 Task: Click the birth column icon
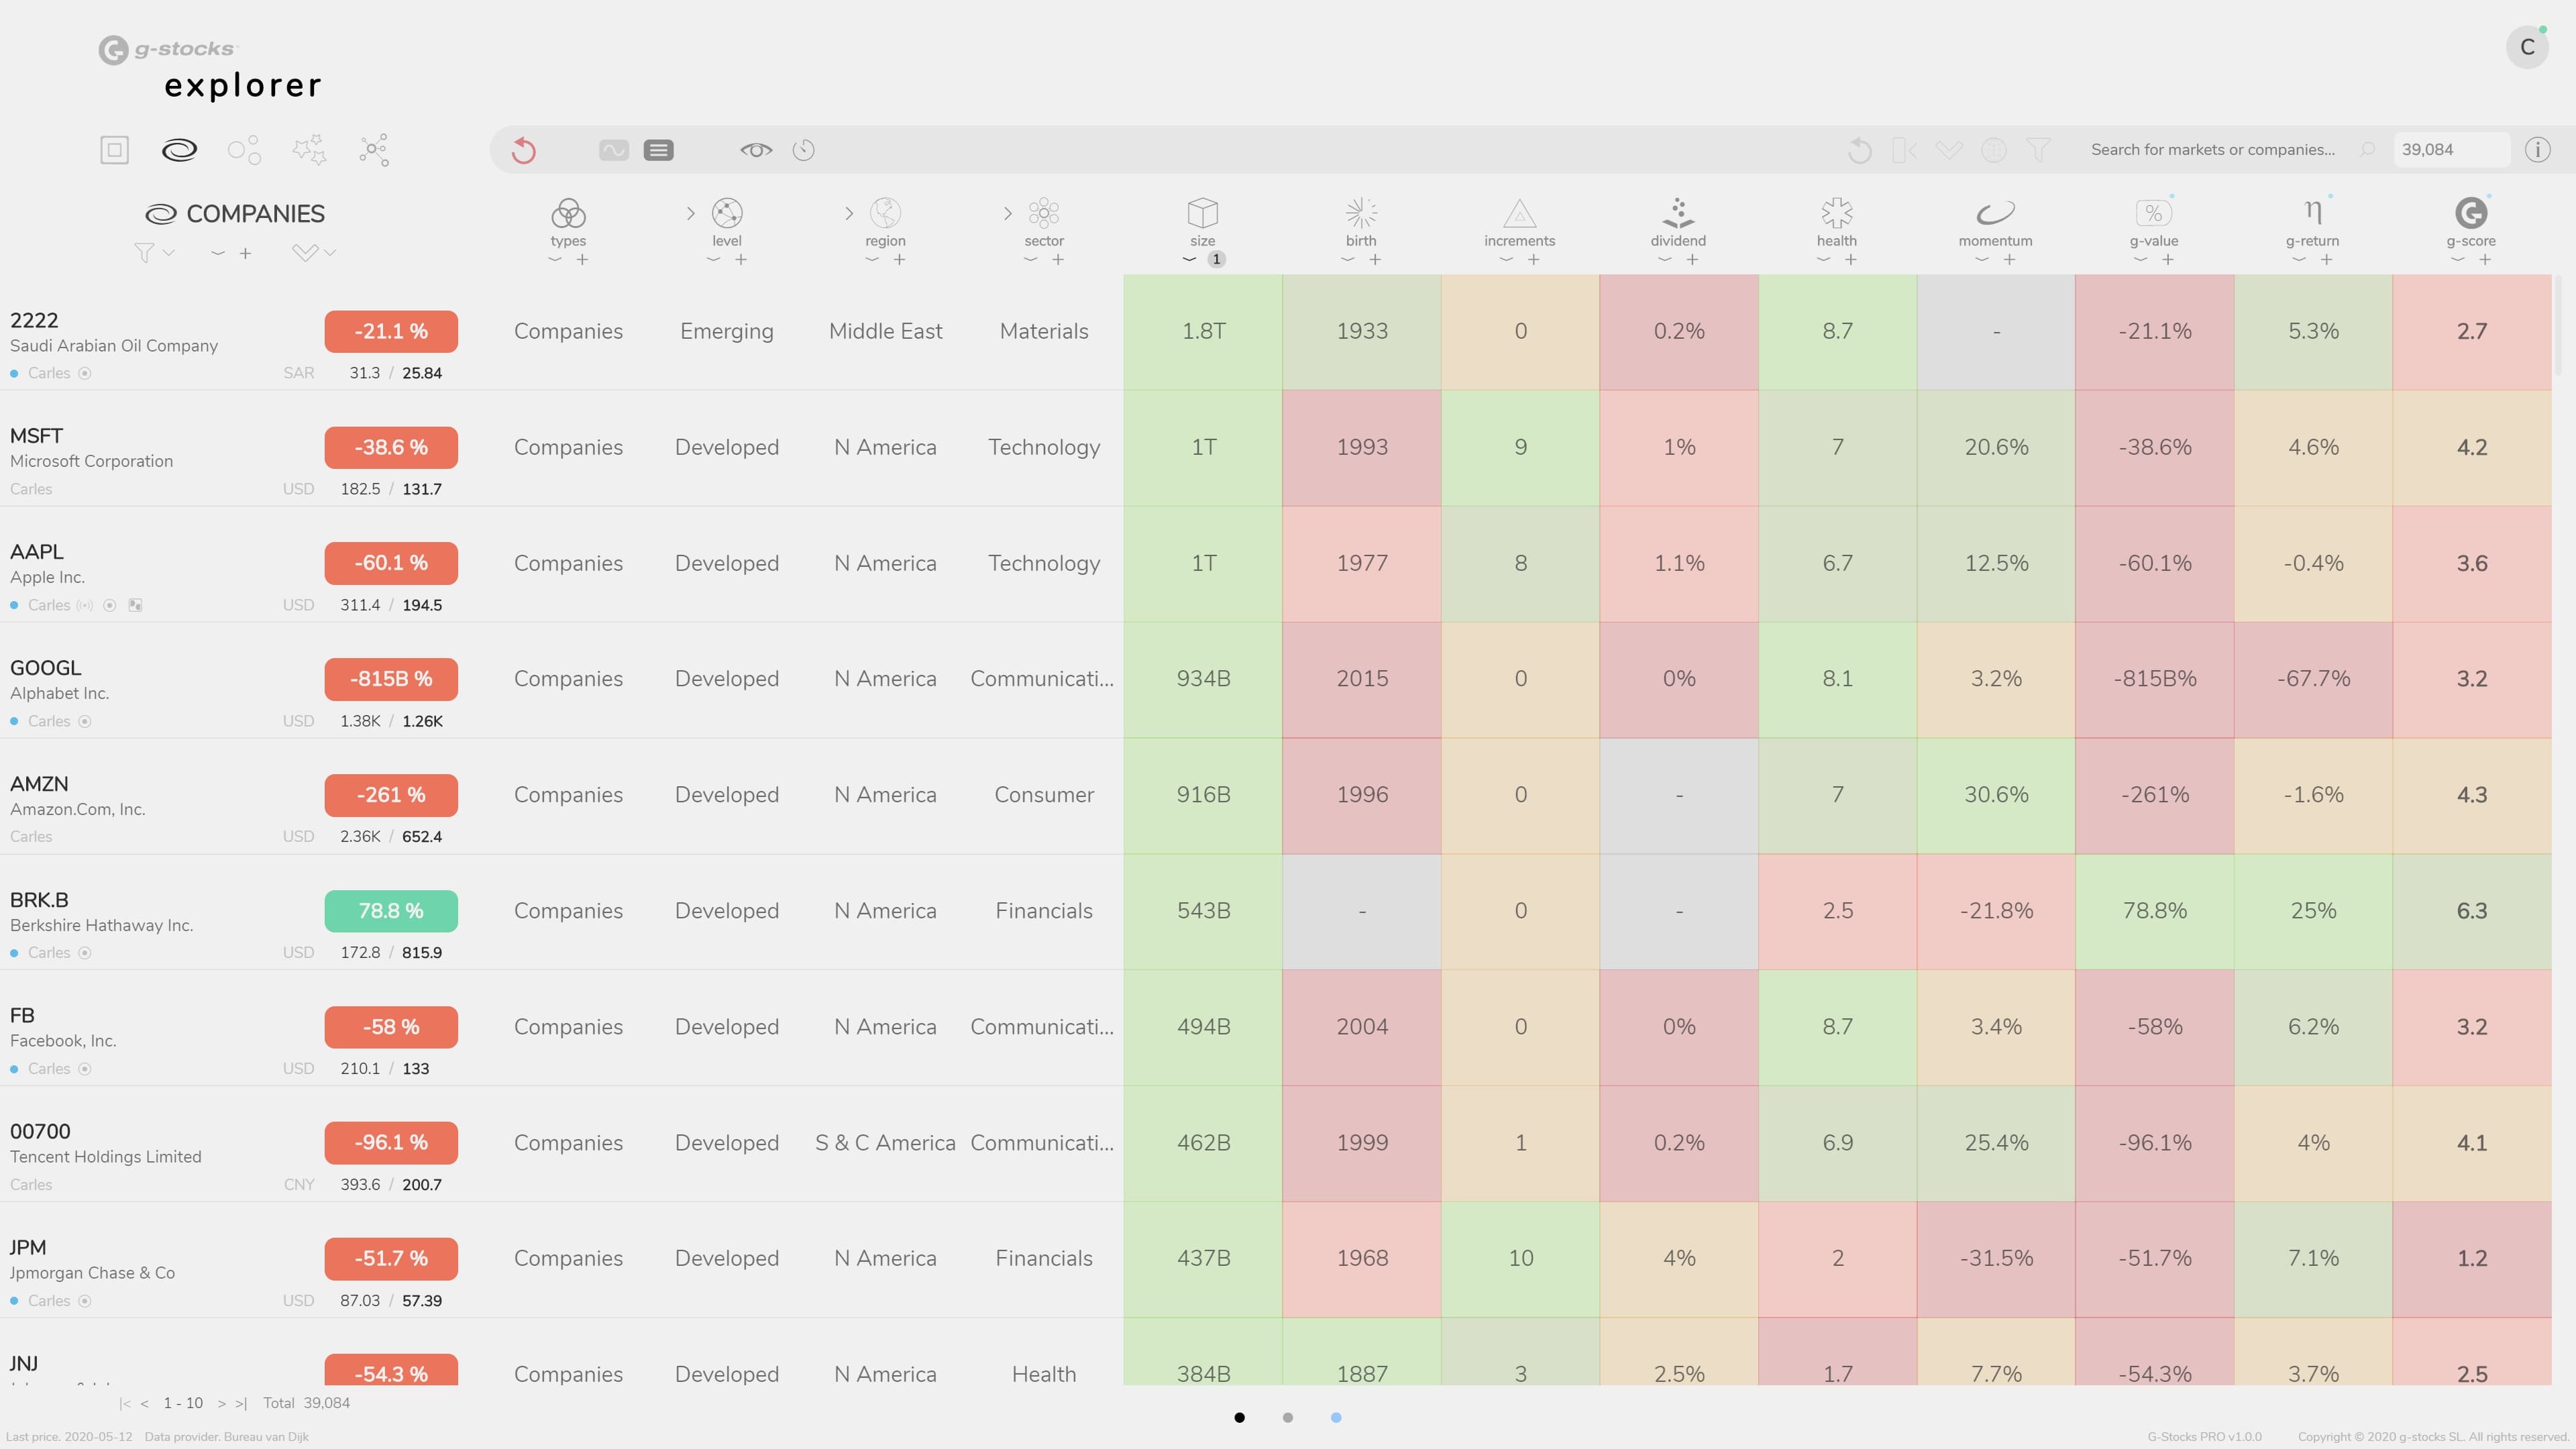point(1361,213)
